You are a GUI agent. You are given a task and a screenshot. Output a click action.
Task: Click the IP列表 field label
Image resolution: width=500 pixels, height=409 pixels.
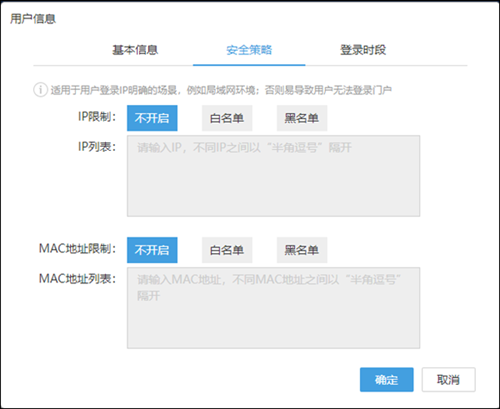[97, 146]
